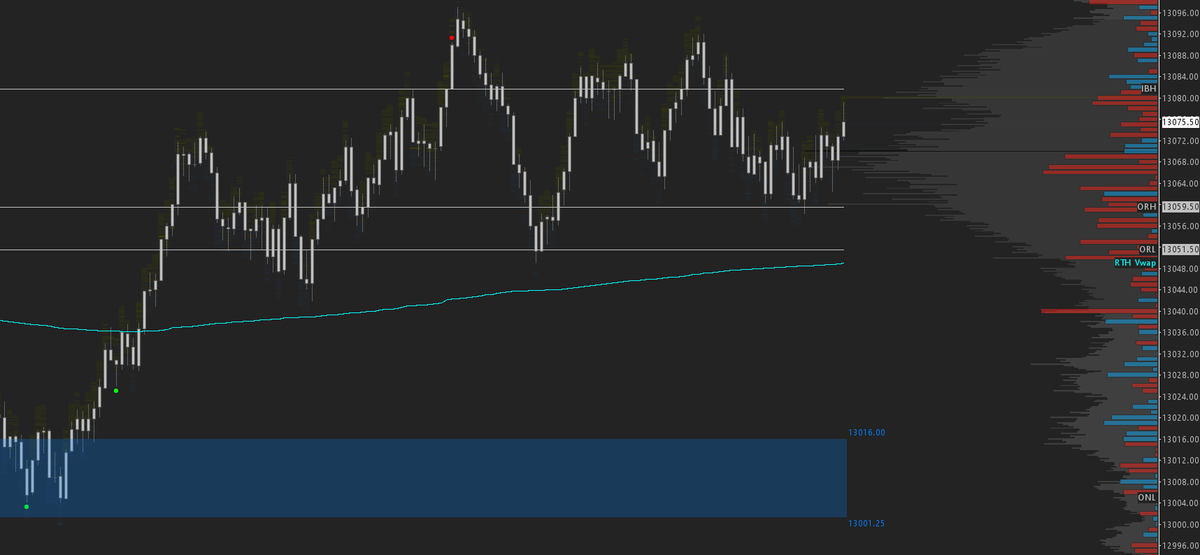The height and width of the screenshot is (555, 1200).
Task: Click the 13088.00 price axis label
Action: pyautogui.click(x=1181, y=55)
